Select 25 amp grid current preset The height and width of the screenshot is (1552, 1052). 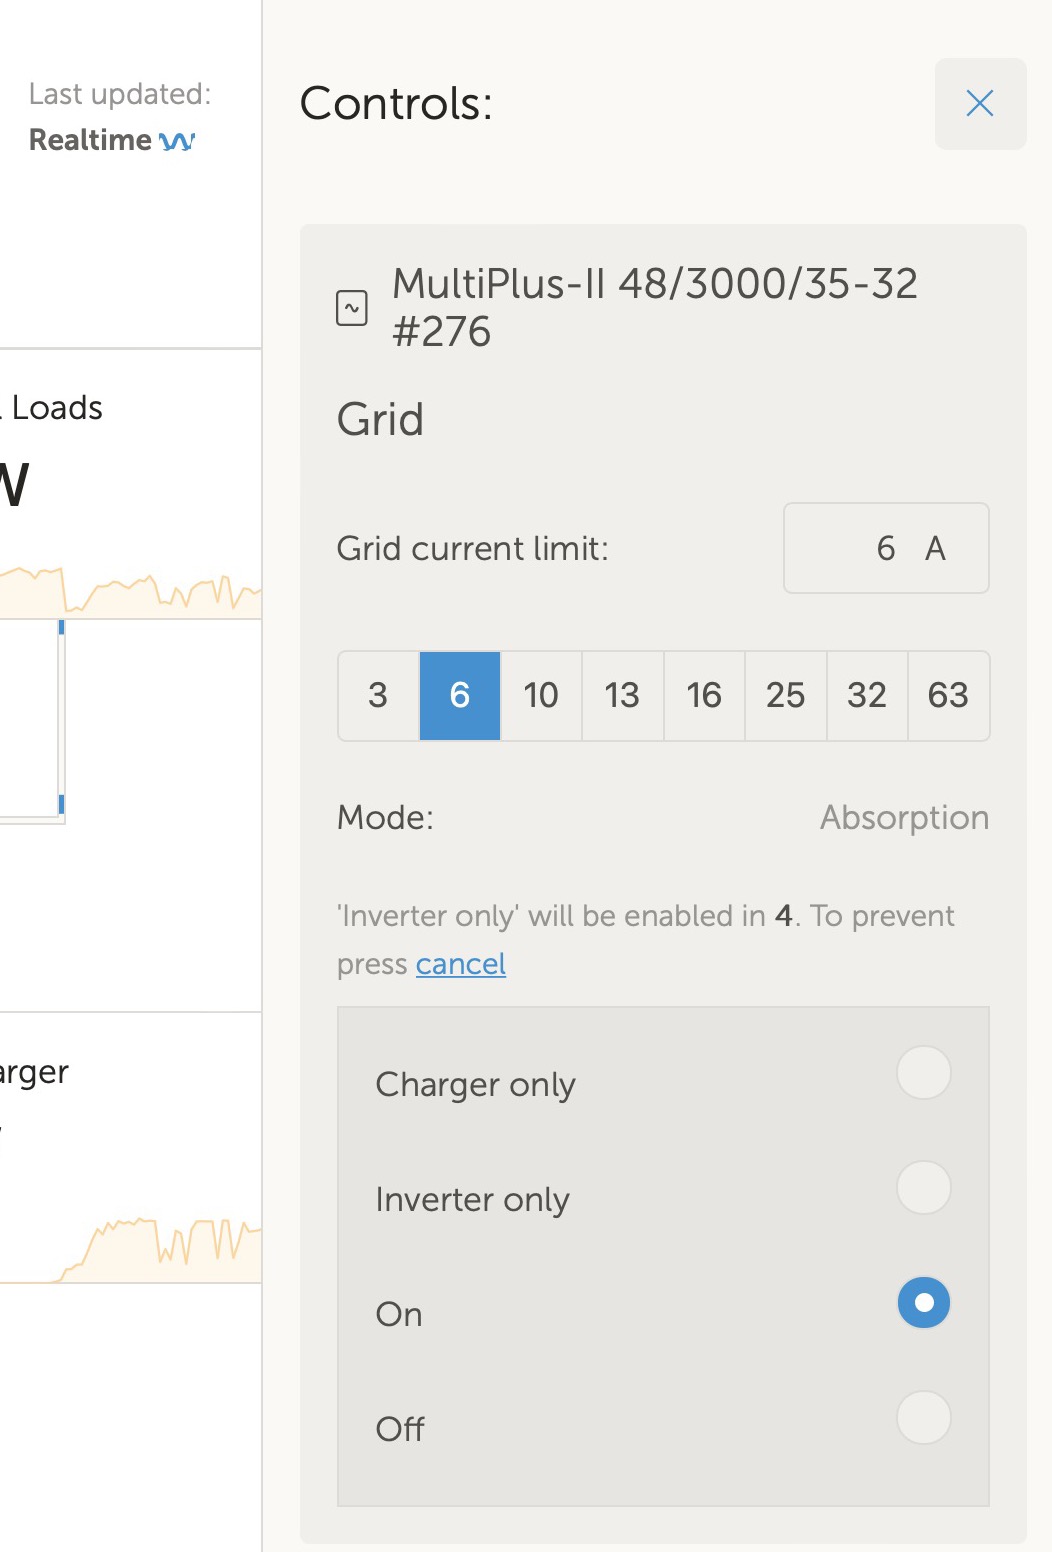click(x=785, y=696)
